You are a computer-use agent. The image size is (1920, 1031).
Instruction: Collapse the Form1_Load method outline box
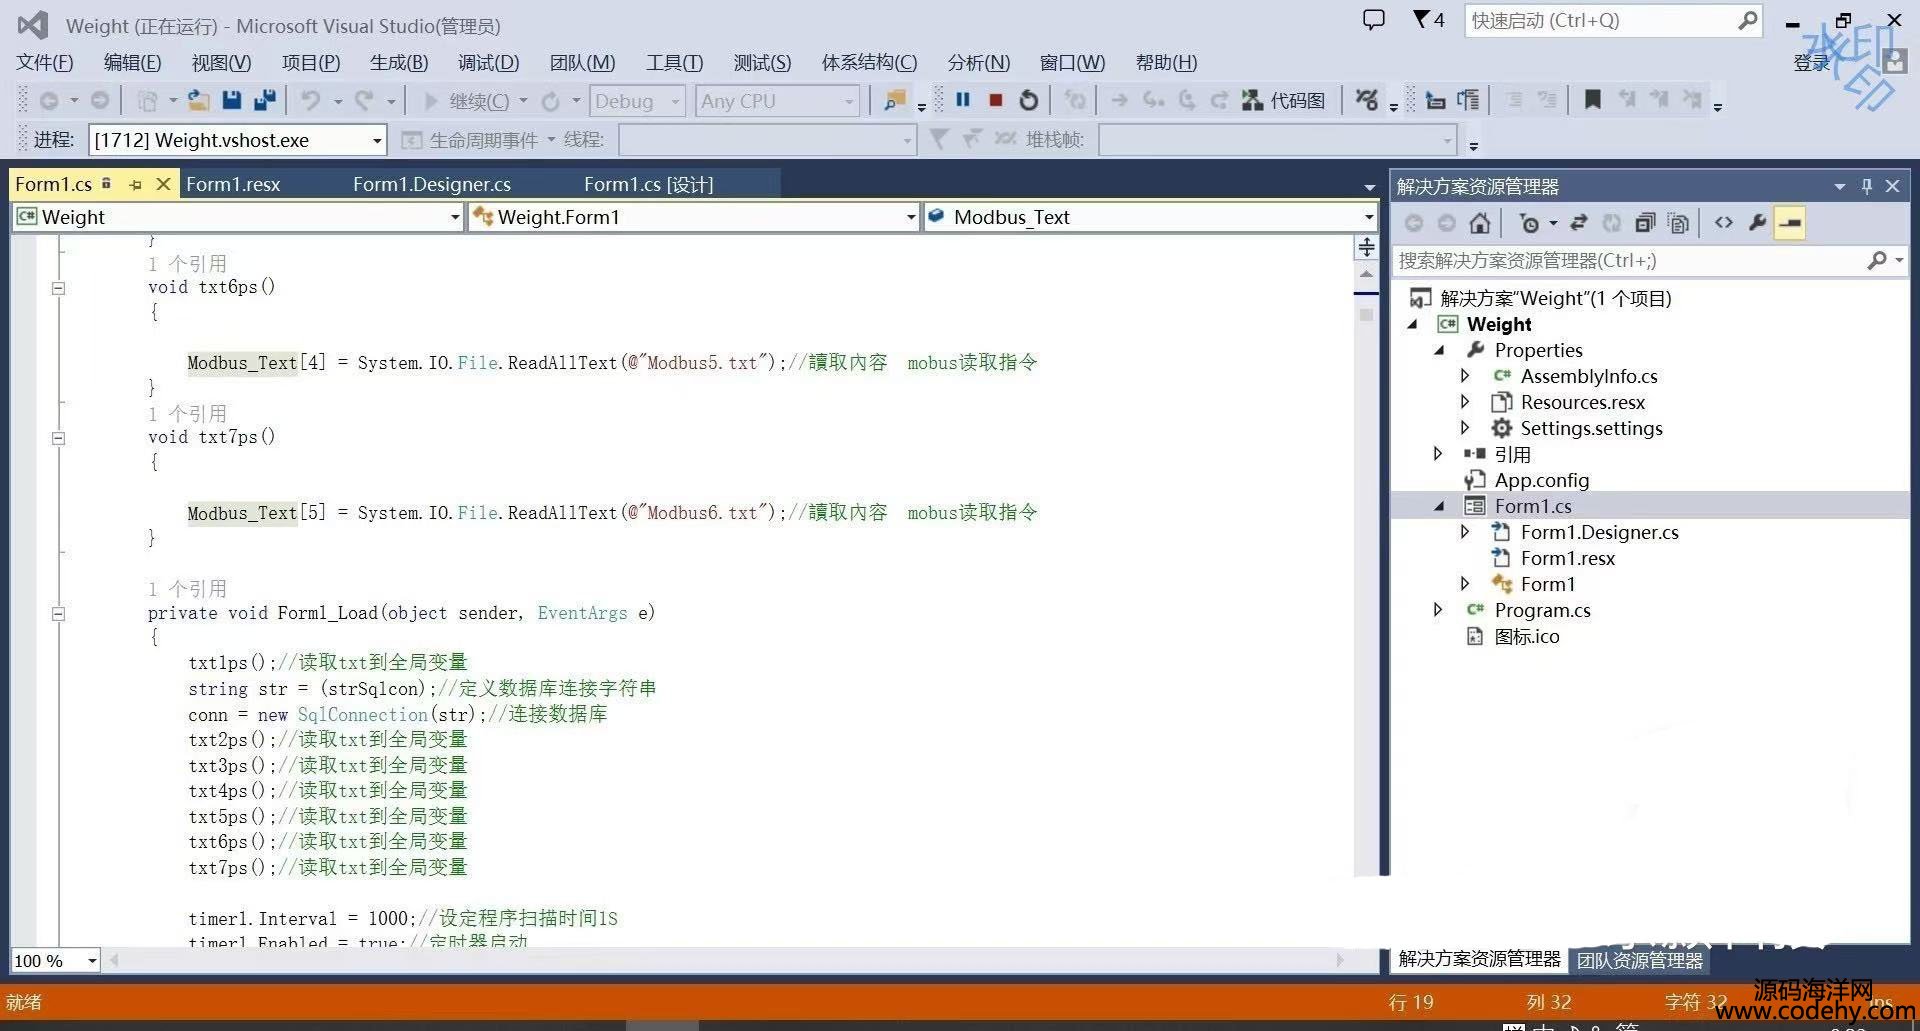[x=58, y=614]
